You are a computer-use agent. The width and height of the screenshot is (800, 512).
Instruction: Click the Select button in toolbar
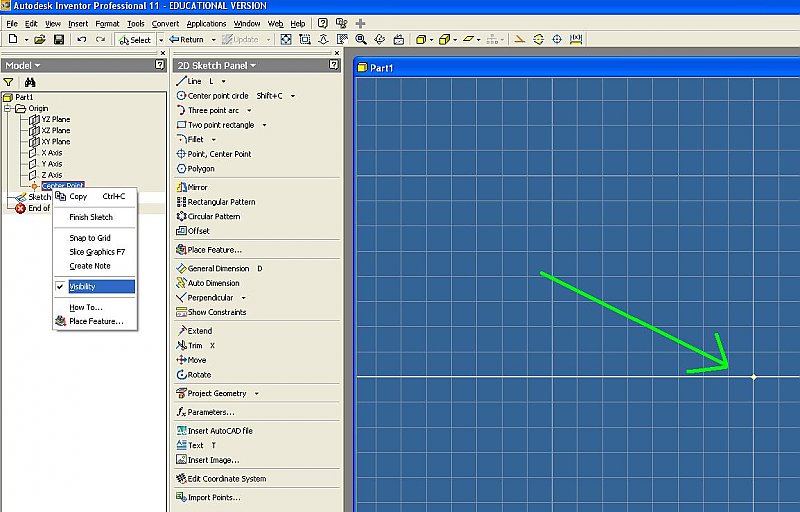click(x=134, y=40)
